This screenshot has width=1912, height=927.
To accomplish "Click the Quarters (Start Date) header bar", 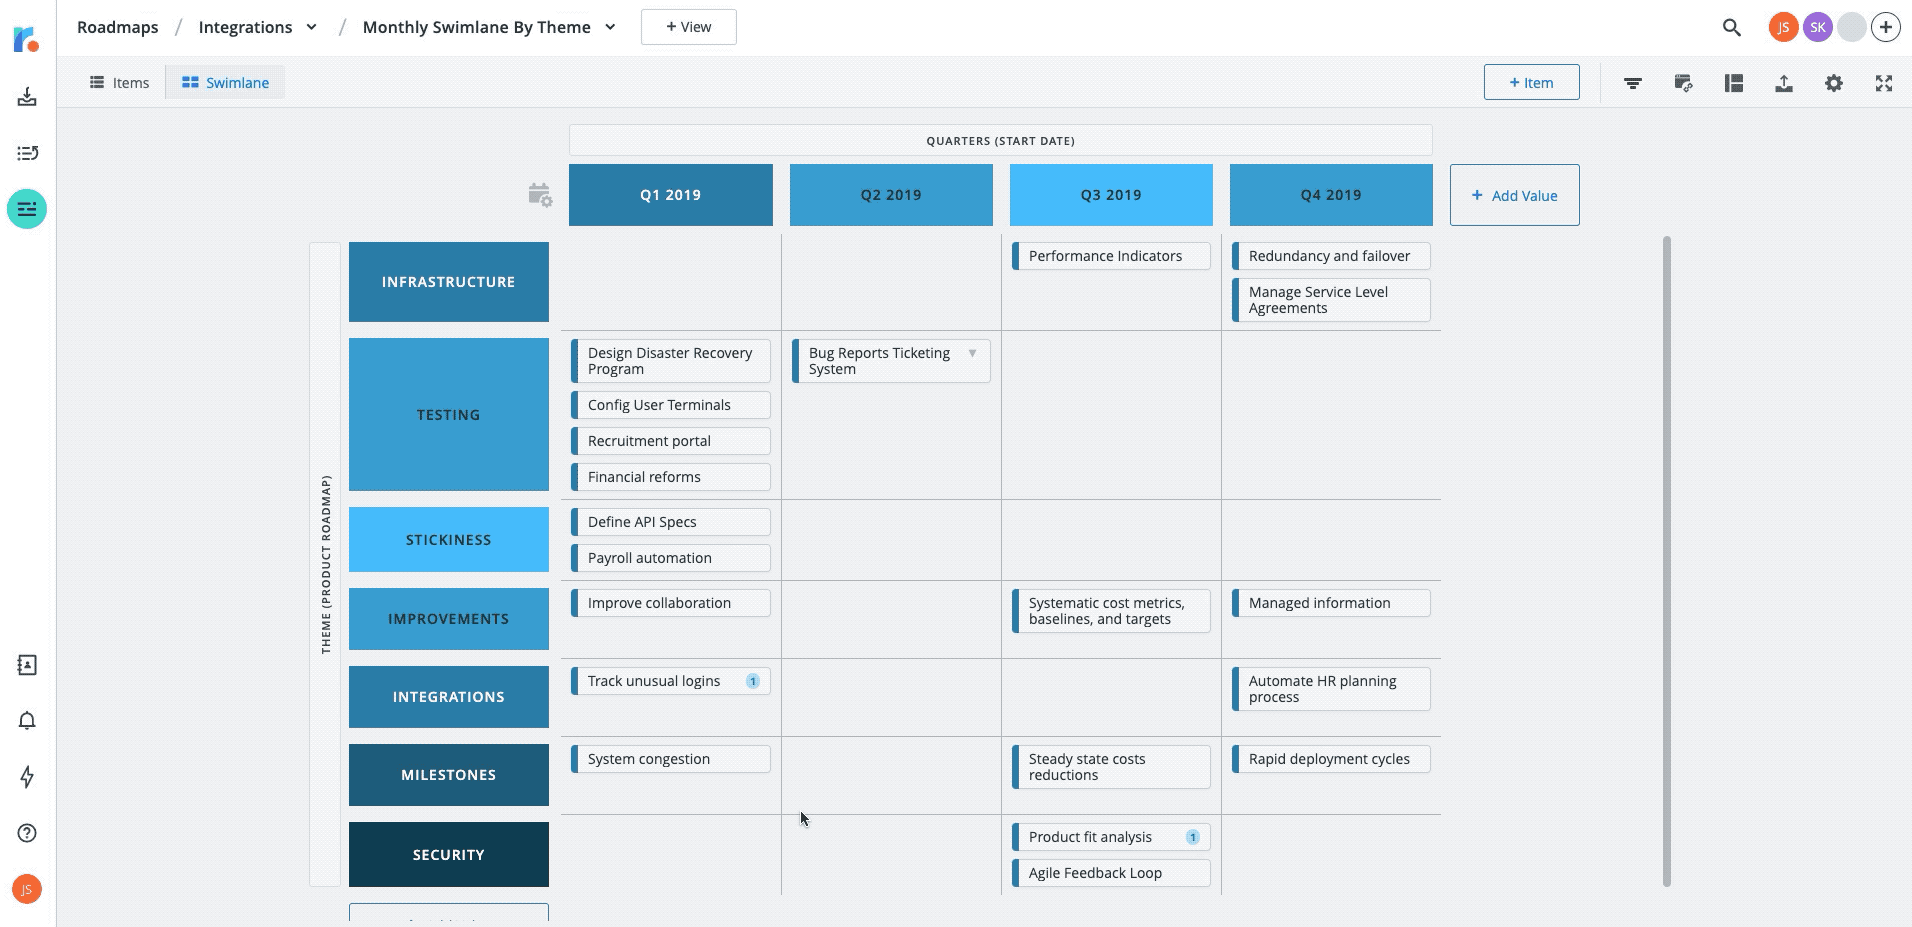I will [1001, 140].
